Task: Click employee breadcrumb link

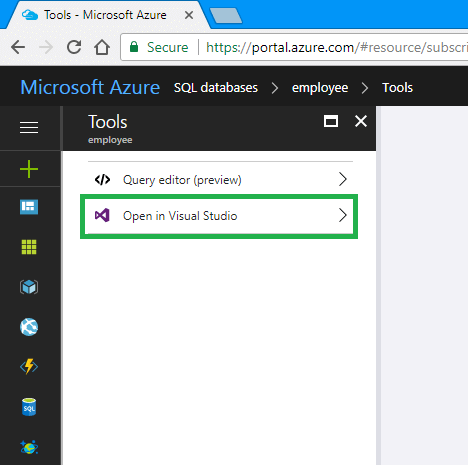Action: [320, 88]
